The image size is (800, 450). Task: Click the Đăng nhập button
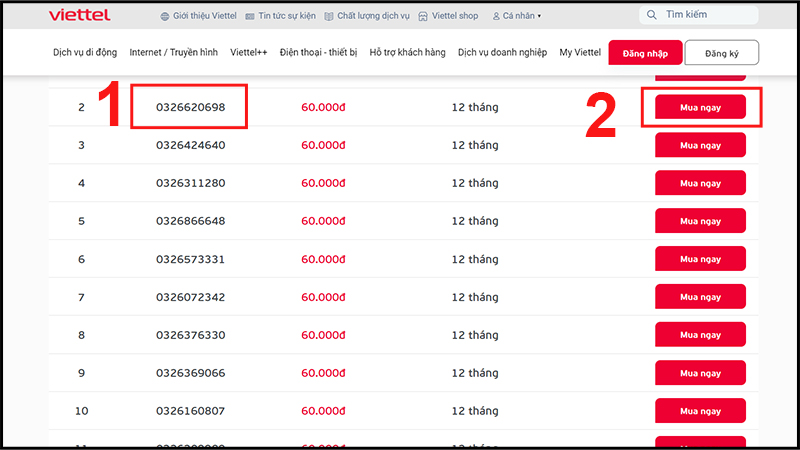[645, 52]
